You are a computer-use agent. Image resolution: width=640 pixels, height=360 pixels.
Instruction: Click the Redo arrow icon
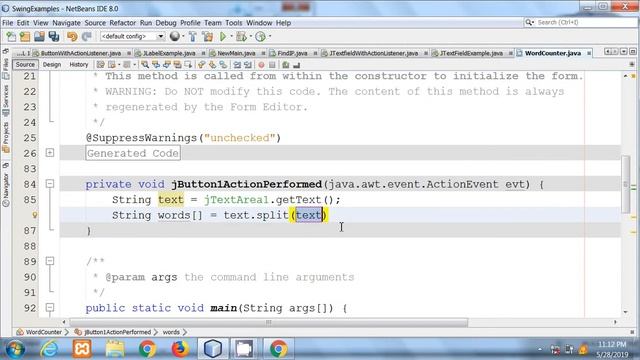coord(87,37)
